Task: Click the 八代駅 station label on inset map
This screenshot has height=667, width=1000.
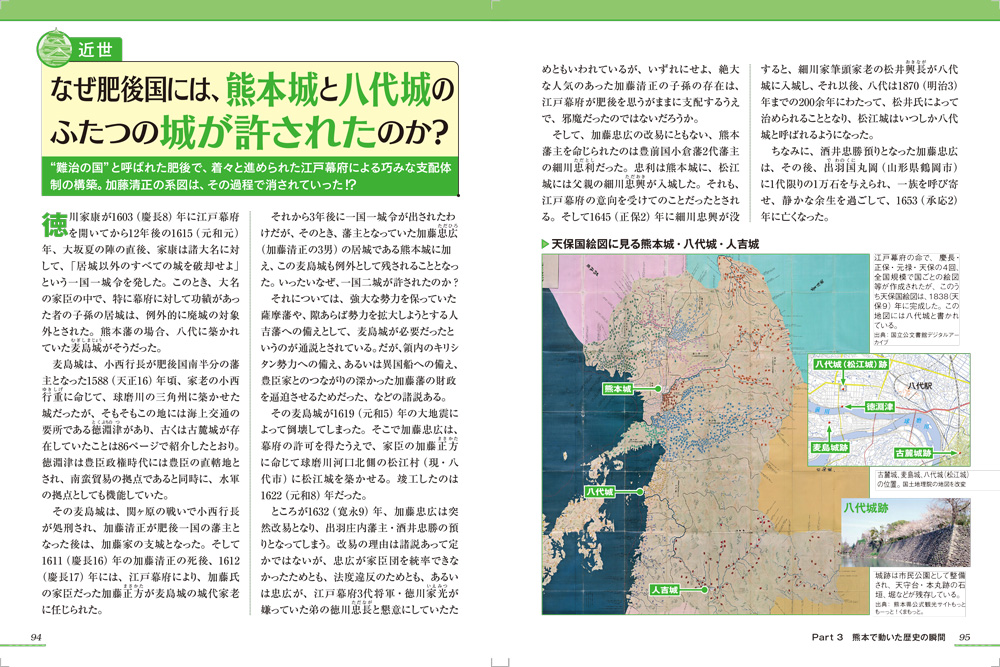Action: (x=920, y=386)
